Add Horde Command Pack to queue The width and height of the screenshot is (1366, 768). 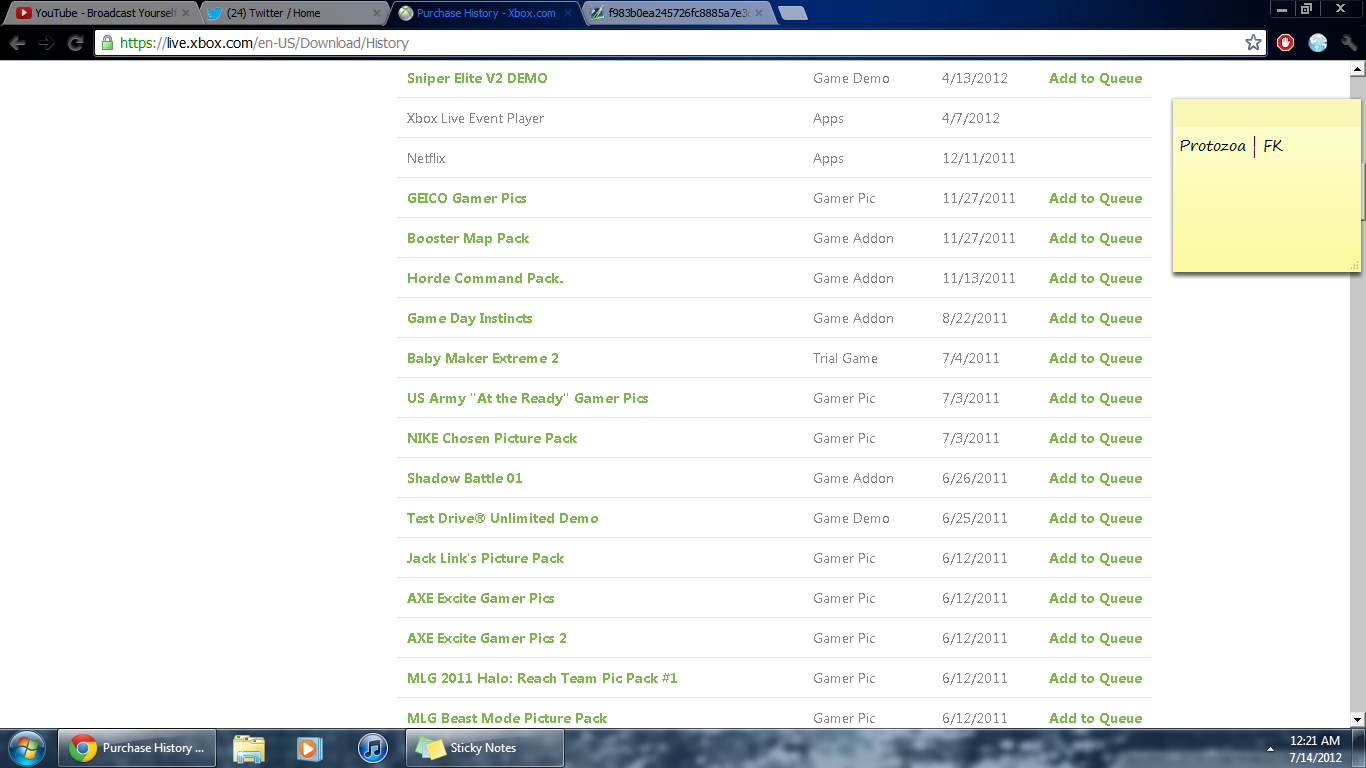tap(1095, 278)
